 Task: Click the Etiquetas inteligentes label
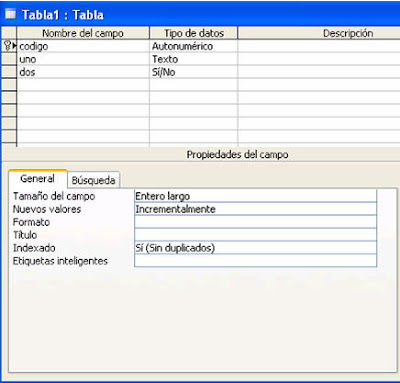tap(60, 261)
